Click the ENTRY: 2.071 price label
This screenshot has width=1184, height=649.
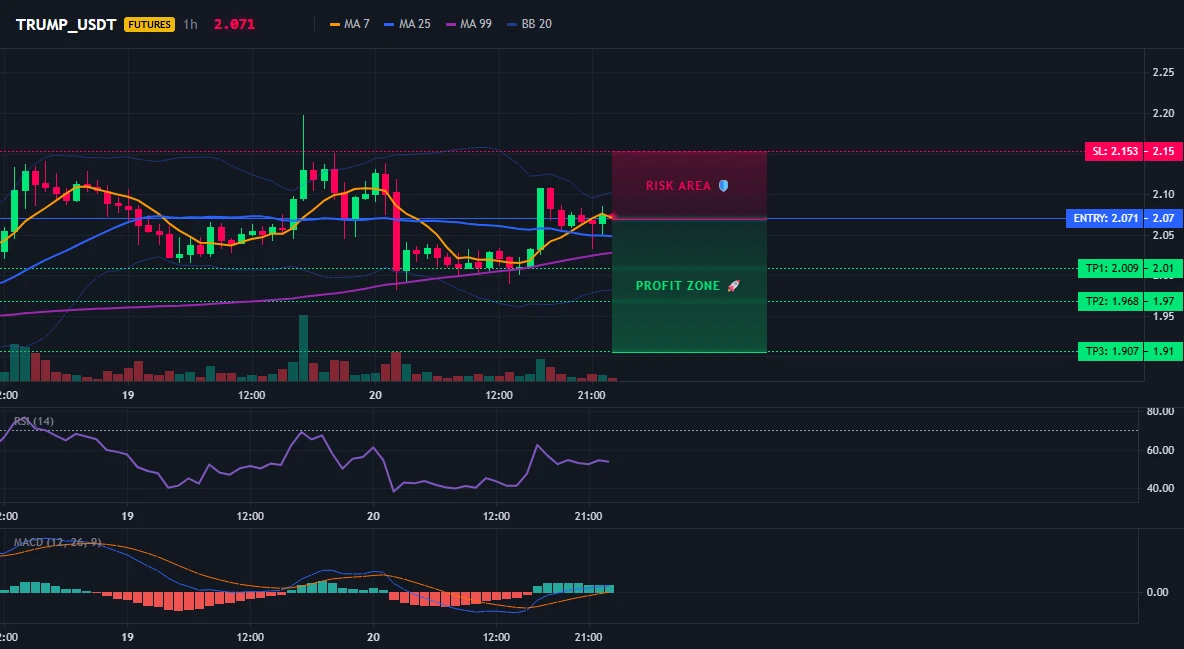tap(1105, 218)
